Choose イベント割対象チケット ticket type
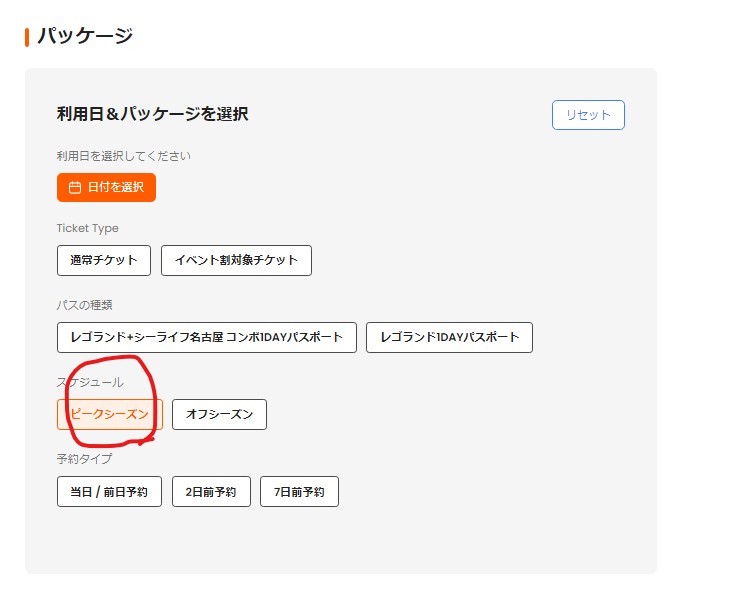 point(236,260)
